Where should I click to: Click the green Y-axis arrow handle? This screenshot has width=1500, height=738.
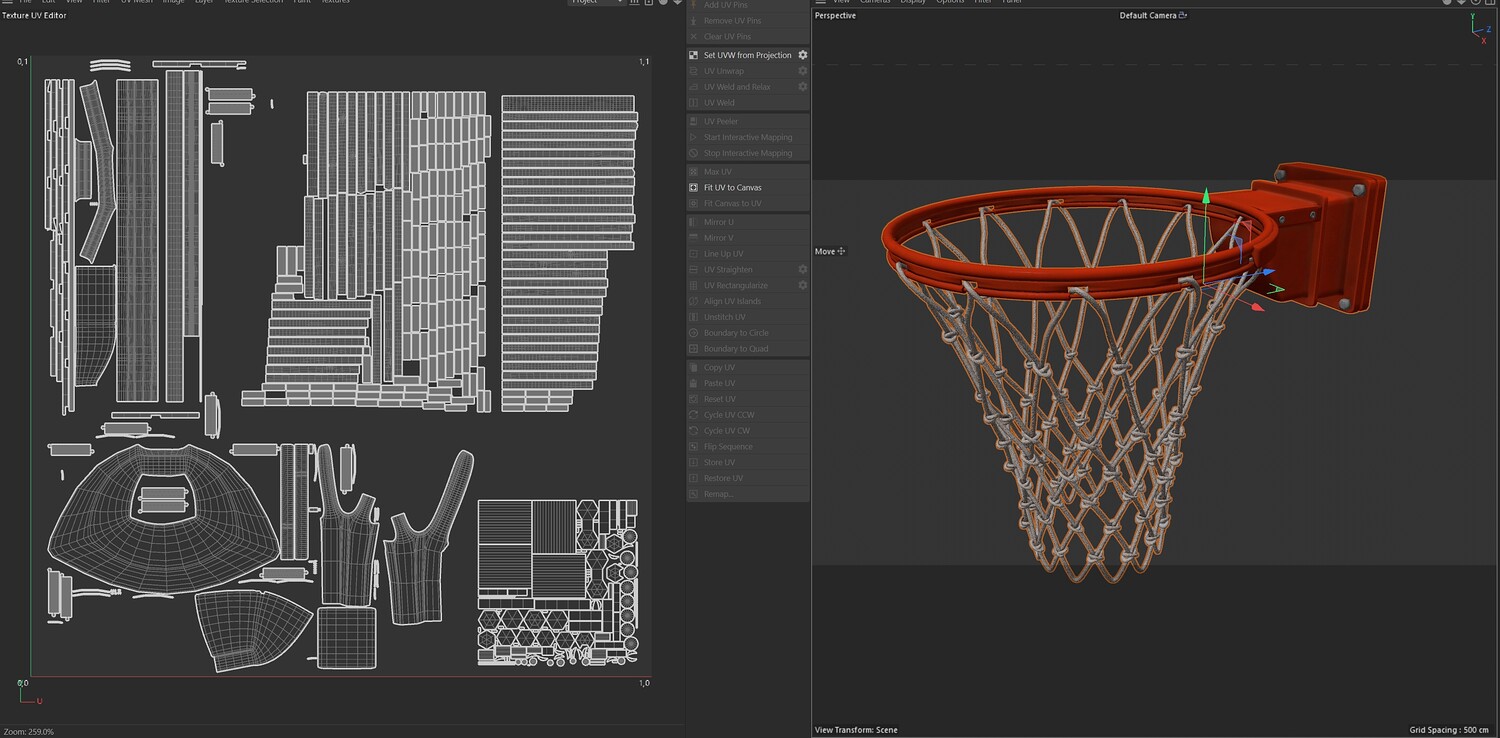[x=1206, y=195]
